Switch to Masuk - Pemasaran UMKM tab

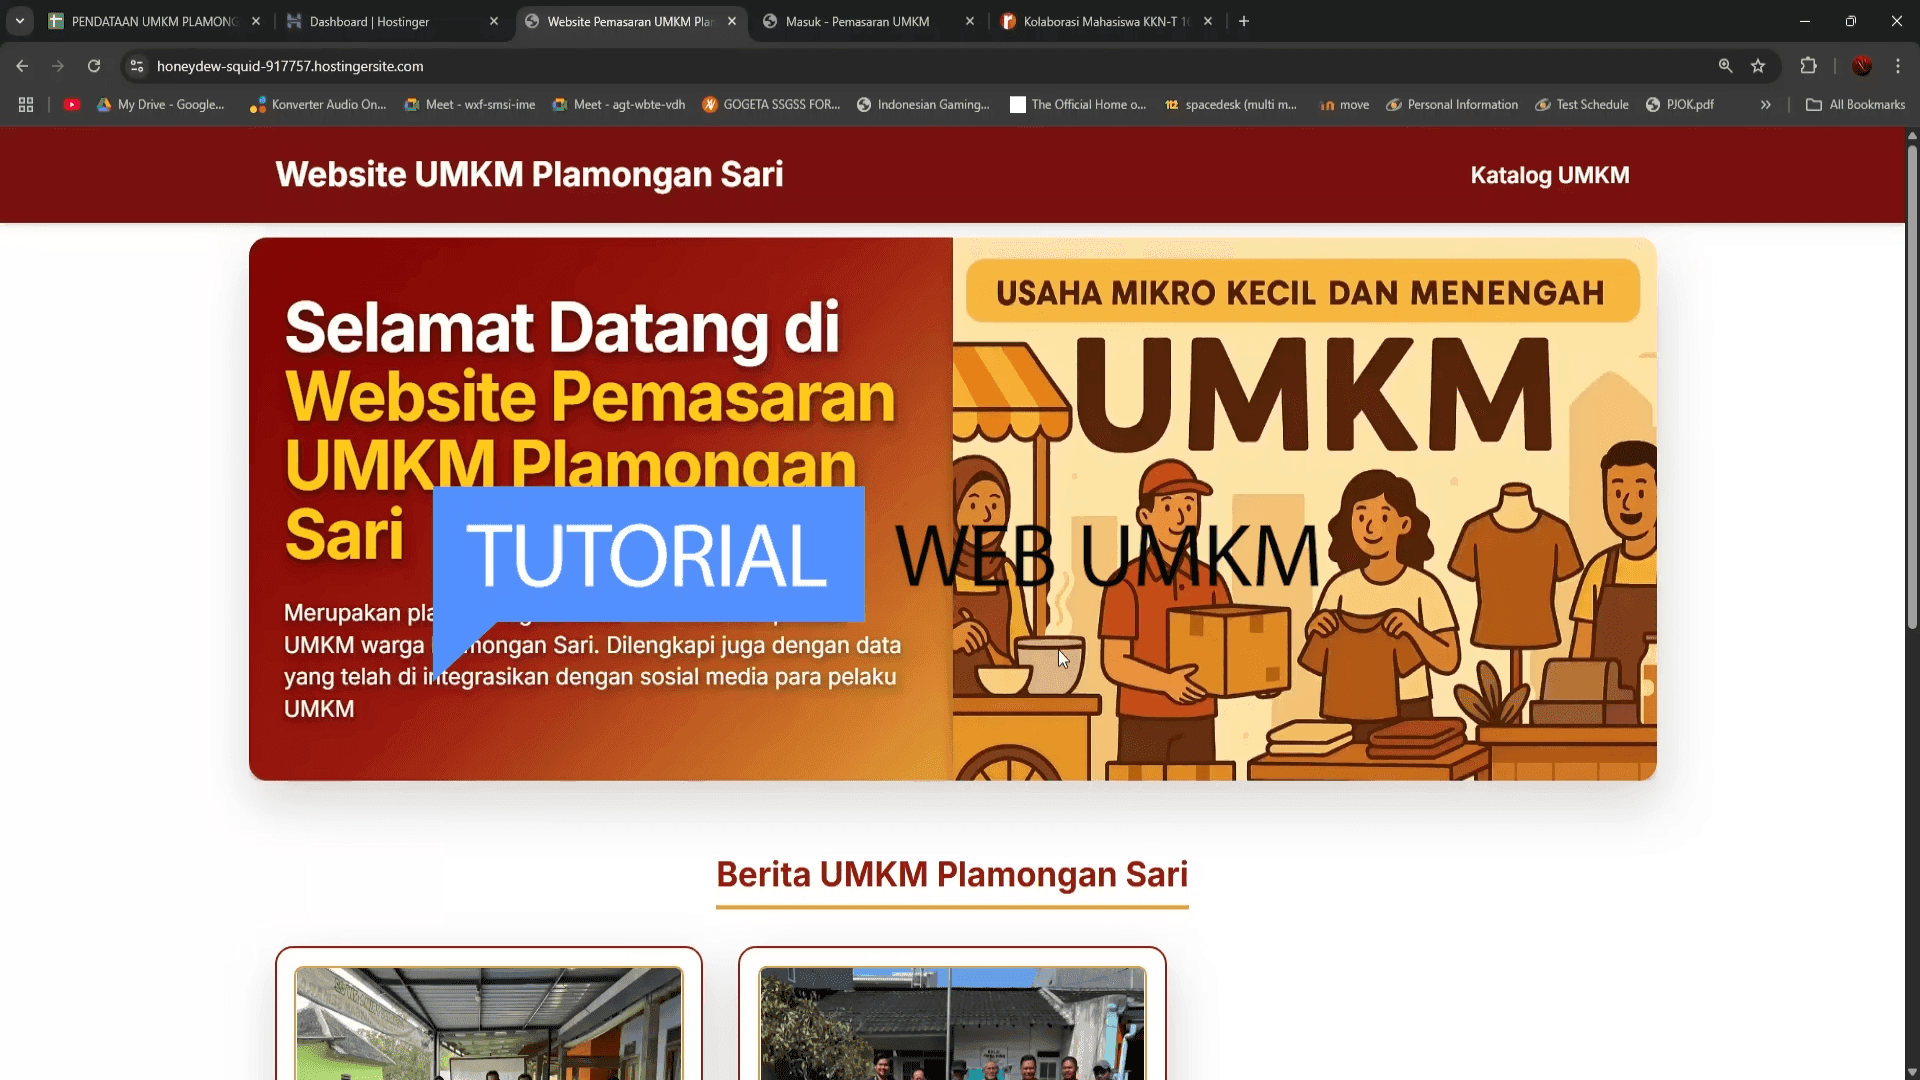(868, 21)
